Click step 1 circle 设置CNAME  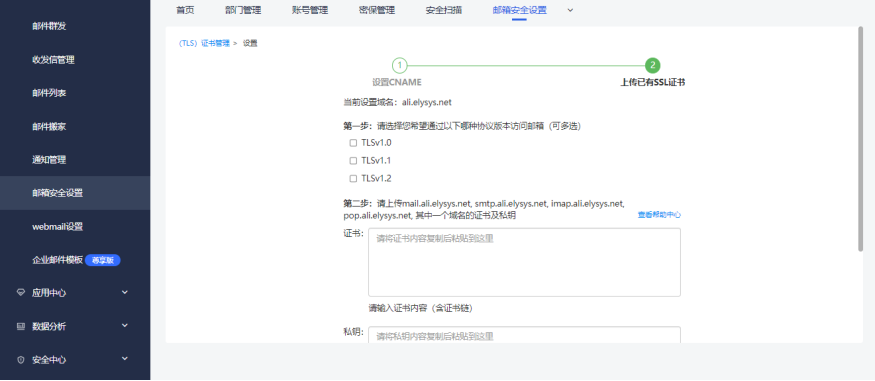point(400,65)
